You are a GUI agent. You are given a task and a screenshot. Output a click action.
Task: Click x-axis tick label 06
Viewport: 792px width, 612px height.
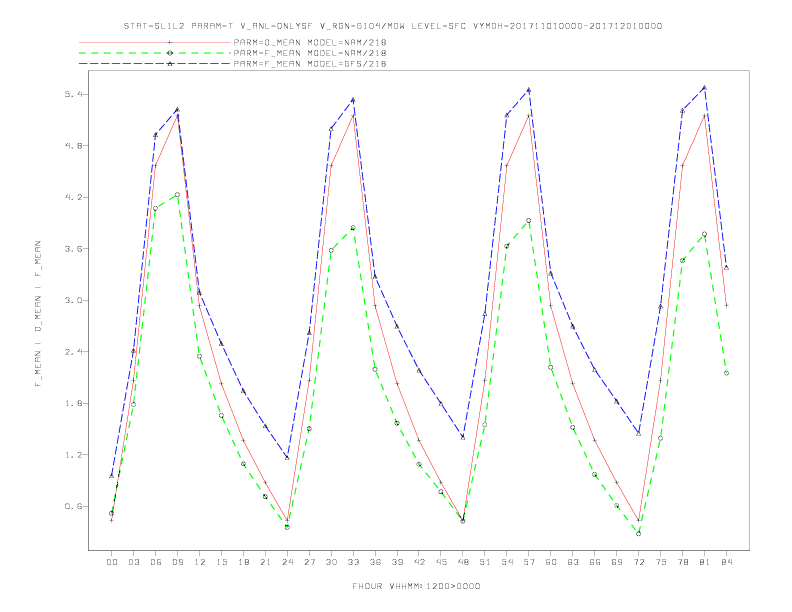pos(156,562)
